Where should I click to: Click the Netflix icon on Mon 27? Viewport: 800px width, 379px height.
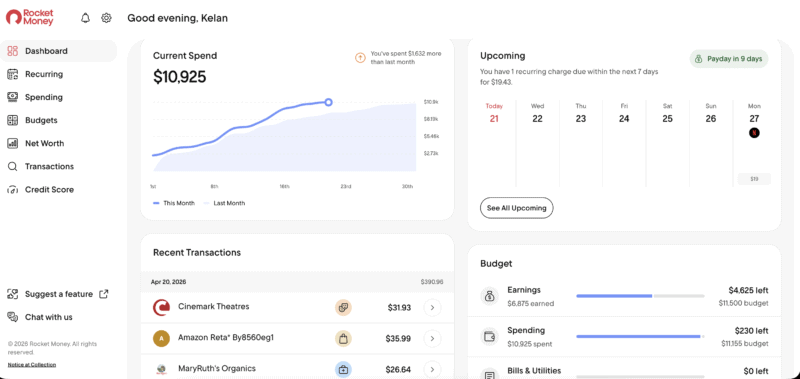(x=754, y=133)
